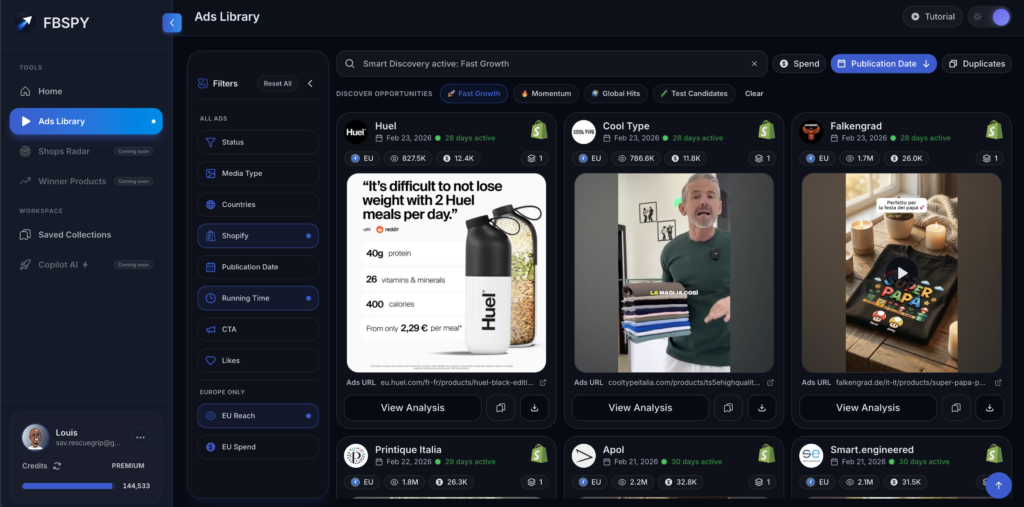
Task: Open the Tutorial
Action: pos(933,17)
